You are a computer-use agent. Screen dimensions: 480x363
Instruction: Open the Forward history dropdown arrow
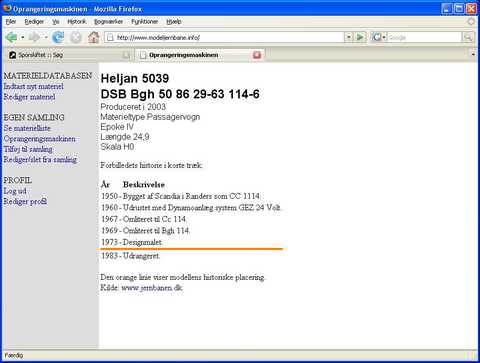click(46, 37)
